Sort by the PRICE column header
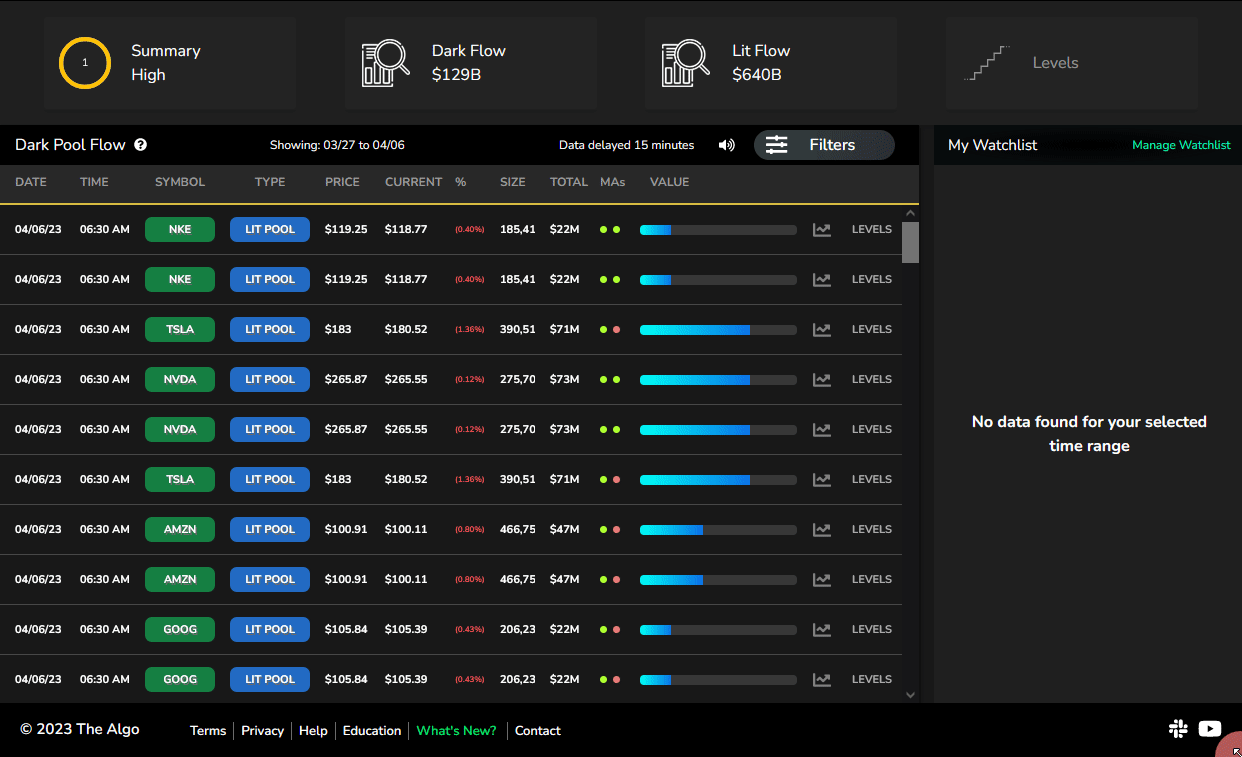 point(342,182)
